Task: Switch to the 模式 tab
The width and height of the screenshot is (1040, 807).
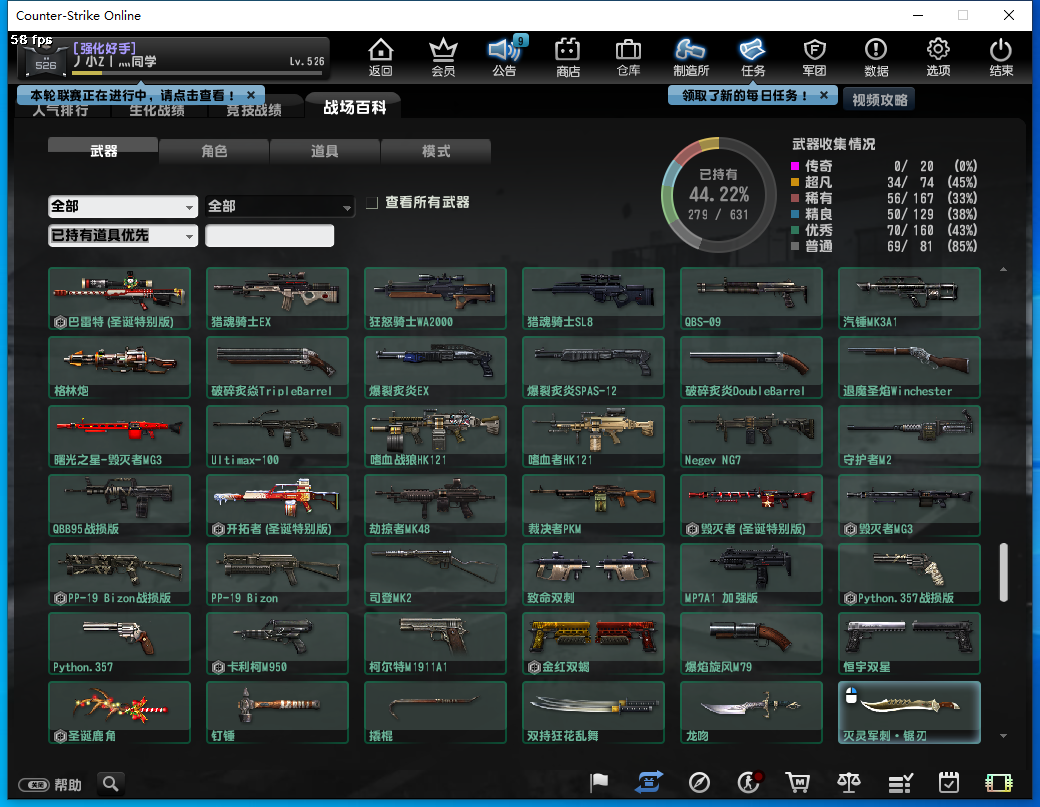Action: (x=436, y=151)
